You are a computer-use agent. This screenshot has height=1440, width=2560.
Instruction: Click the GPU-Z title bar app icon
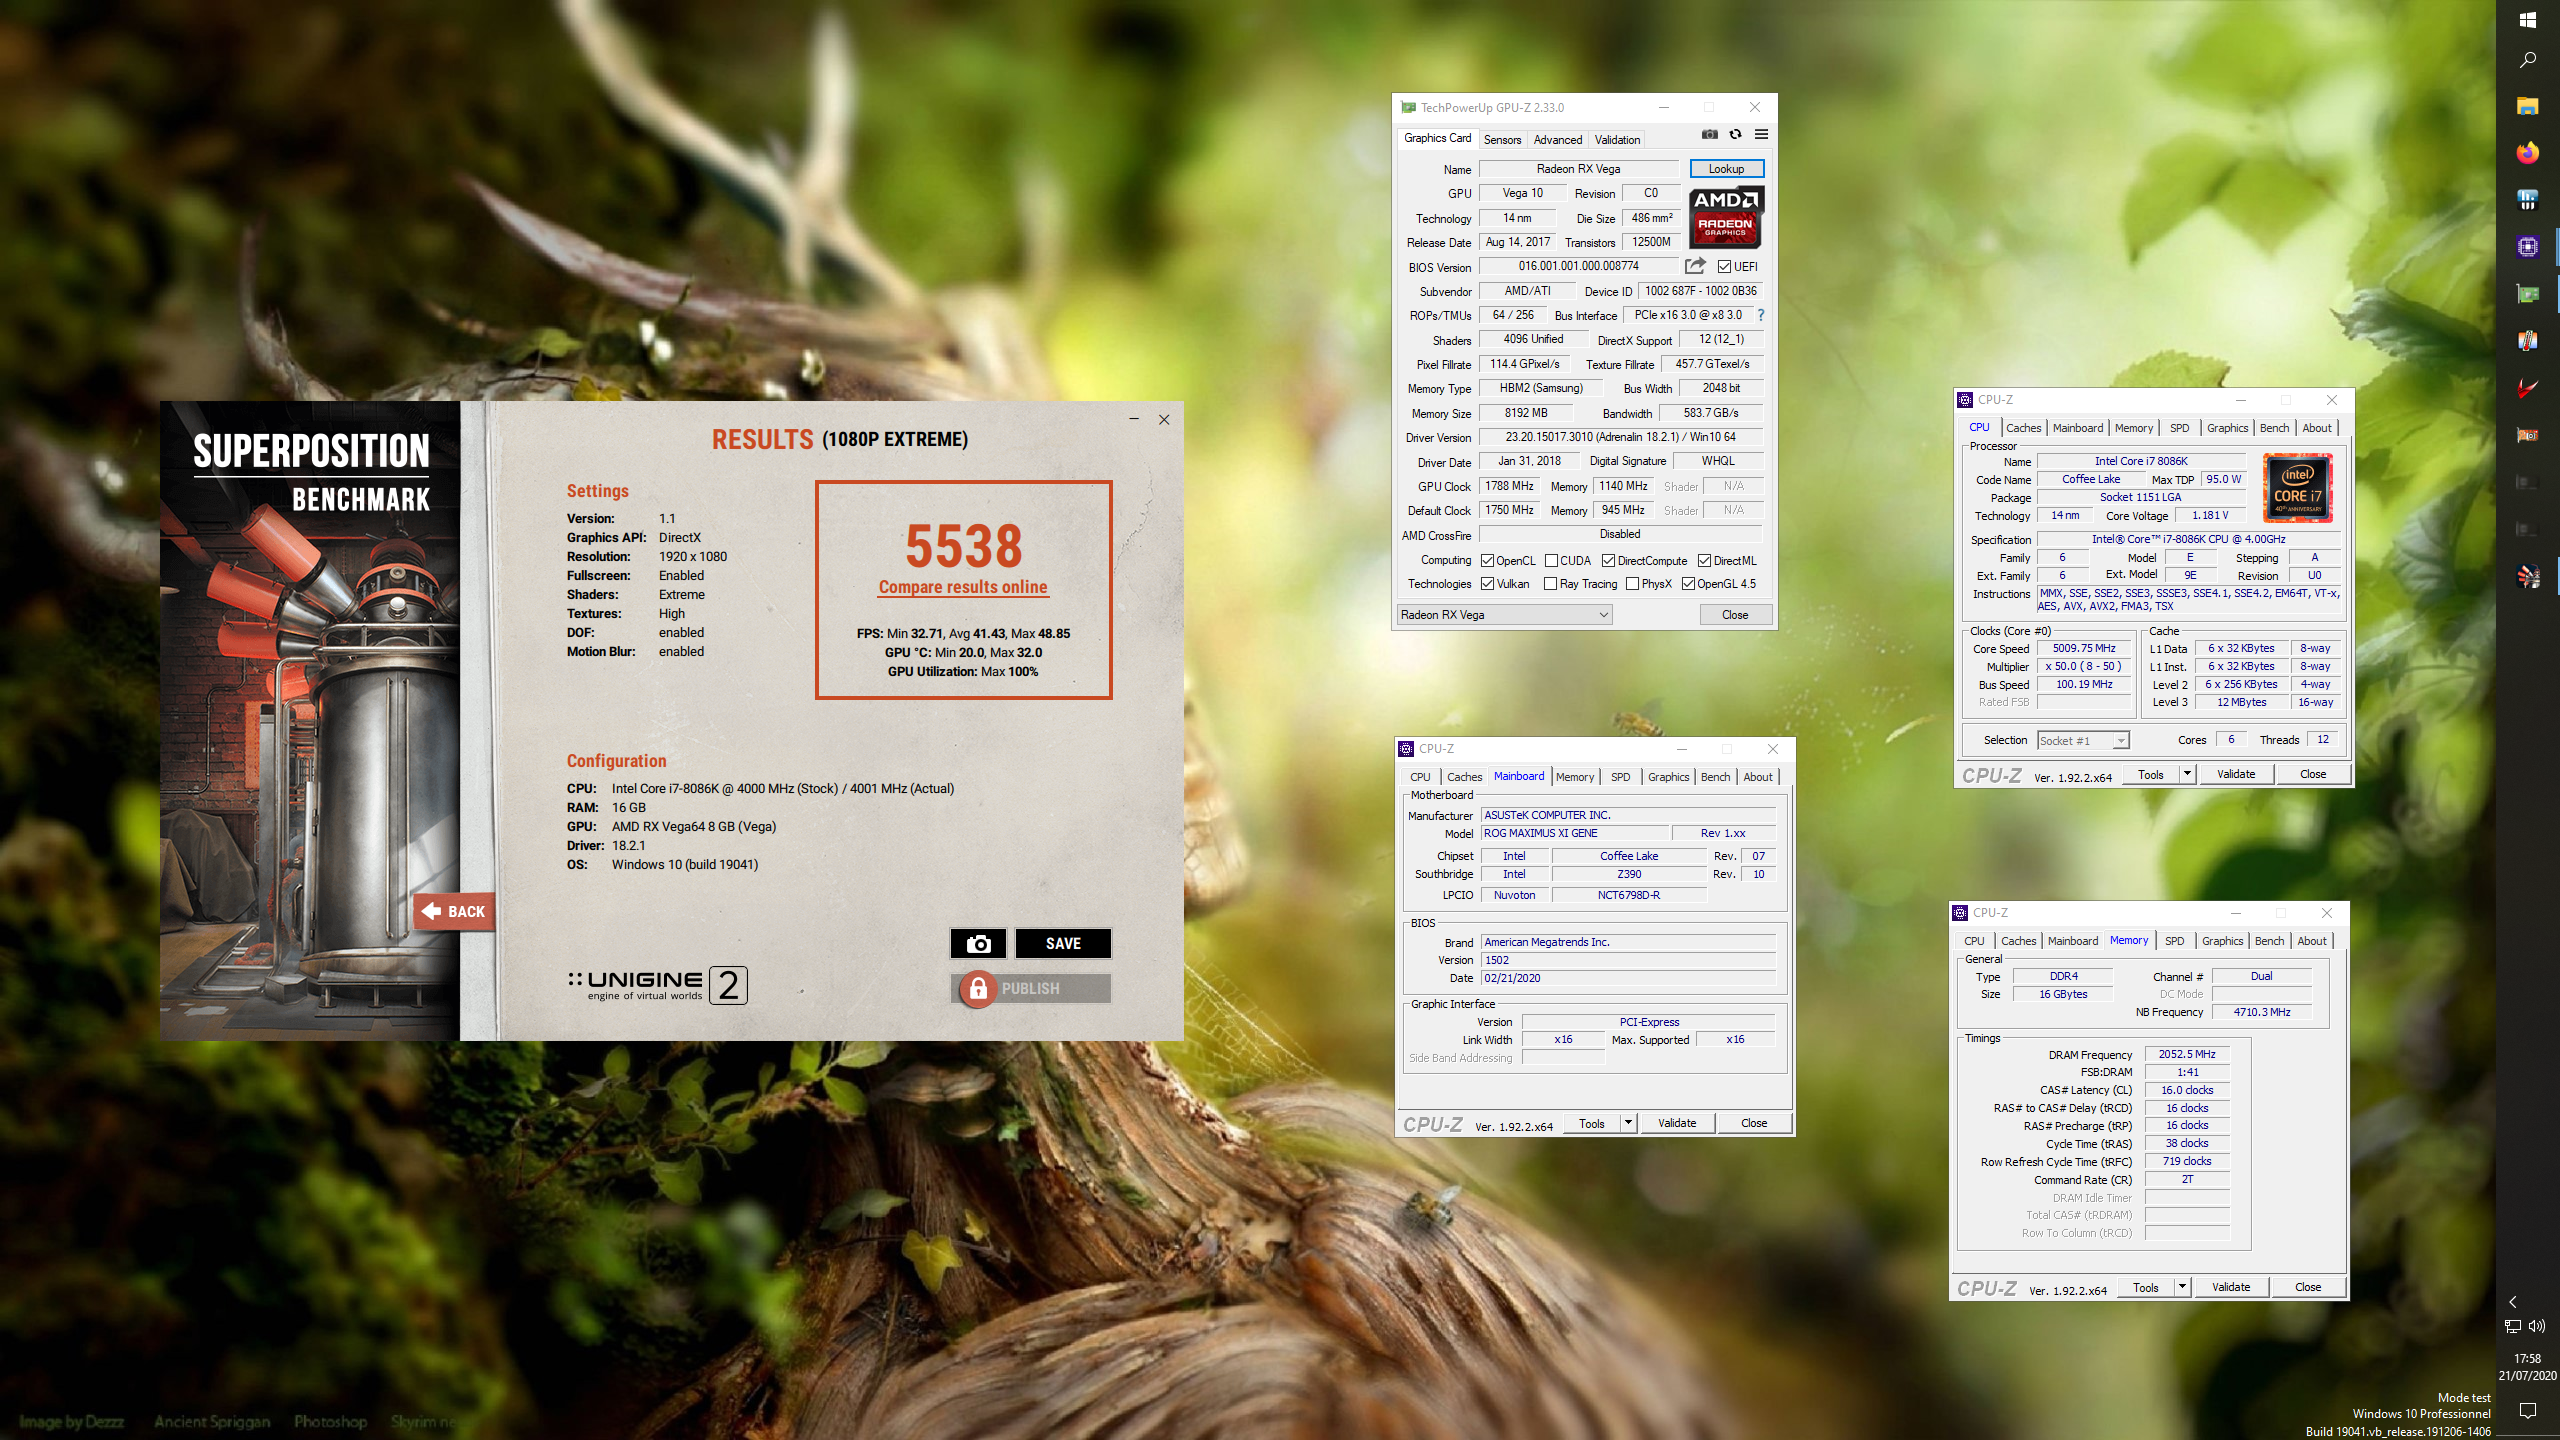tap(1408, 108)
